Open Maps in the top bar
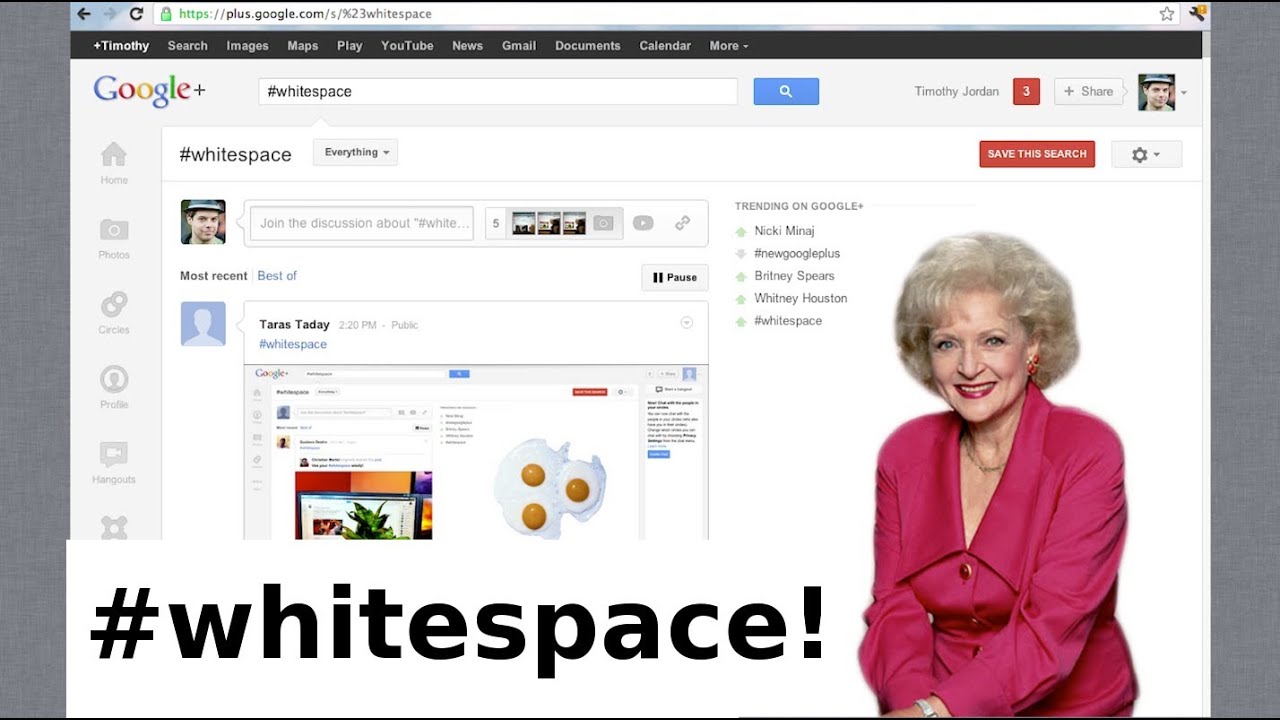Image resolution: width=1280 pixels, height=720 pixels. (x=303, y=46)
